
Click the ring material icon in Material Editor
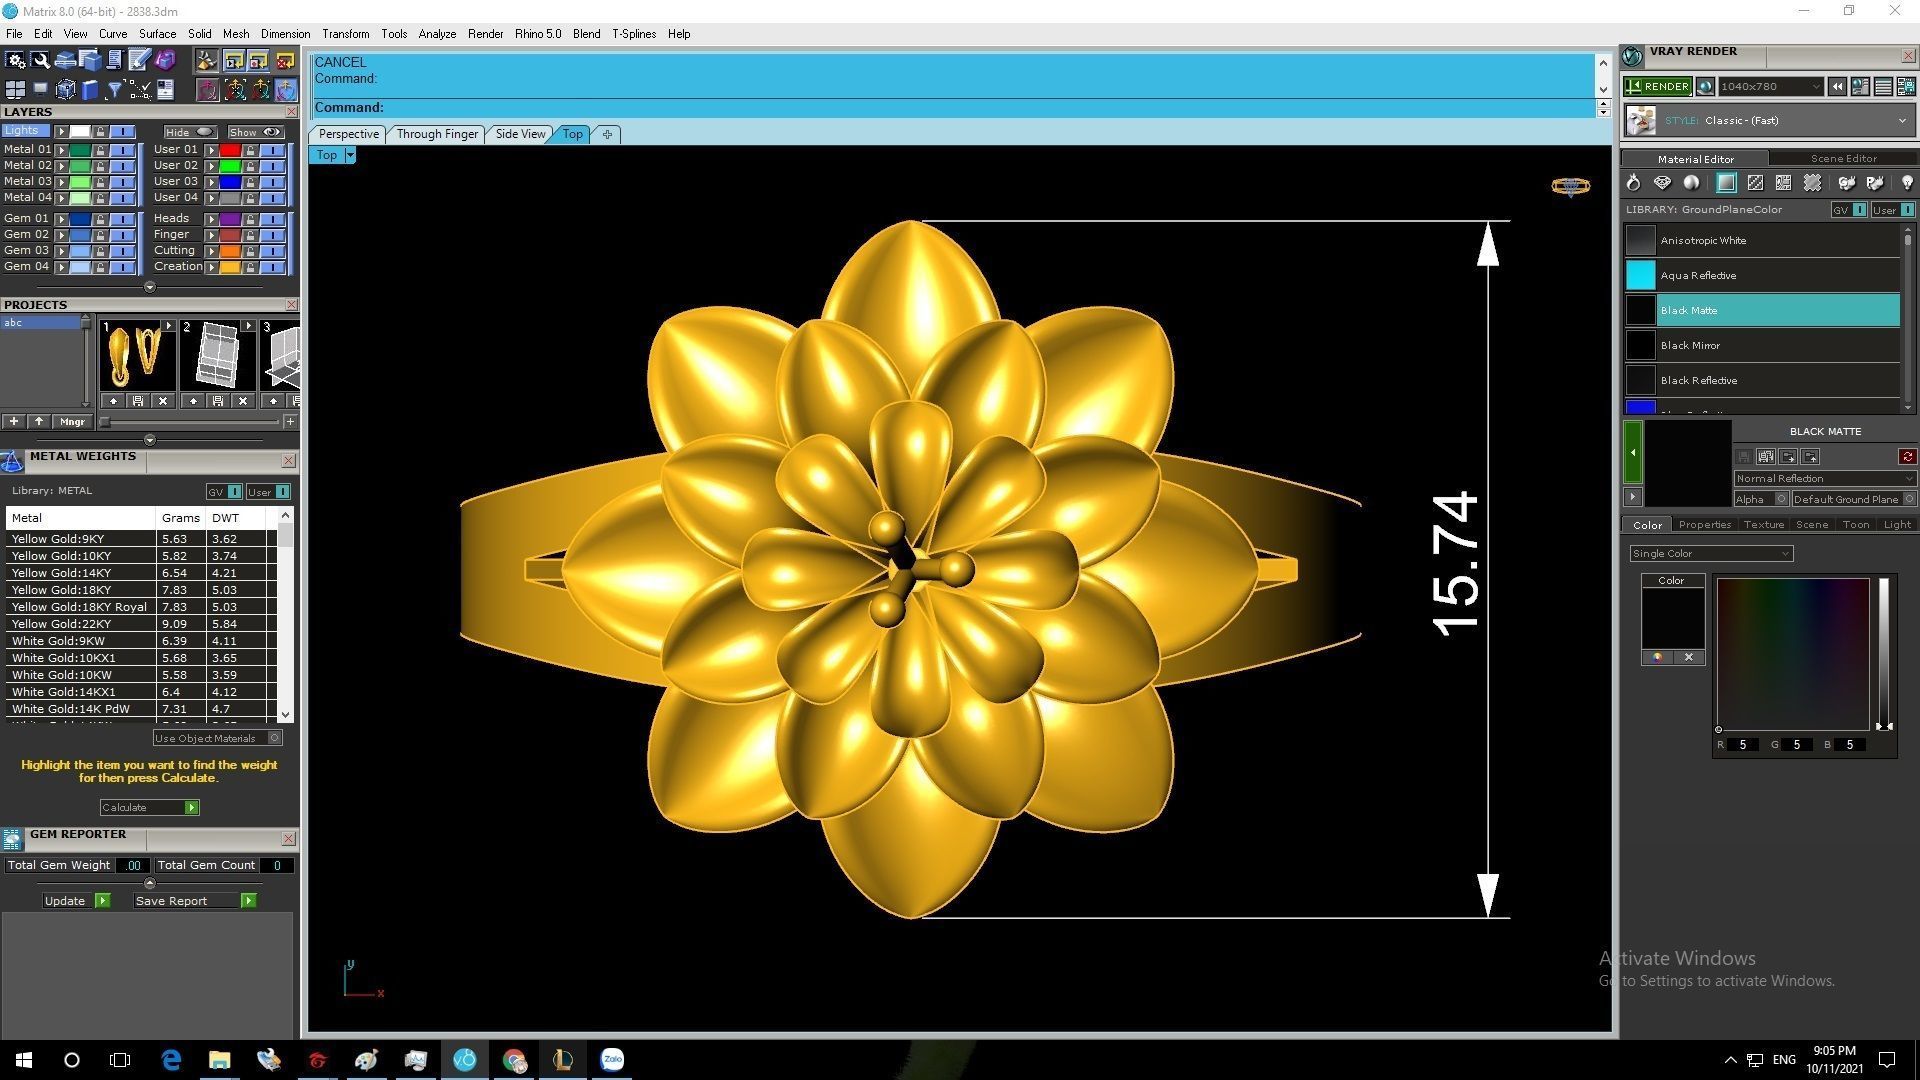coord(1633,183)
